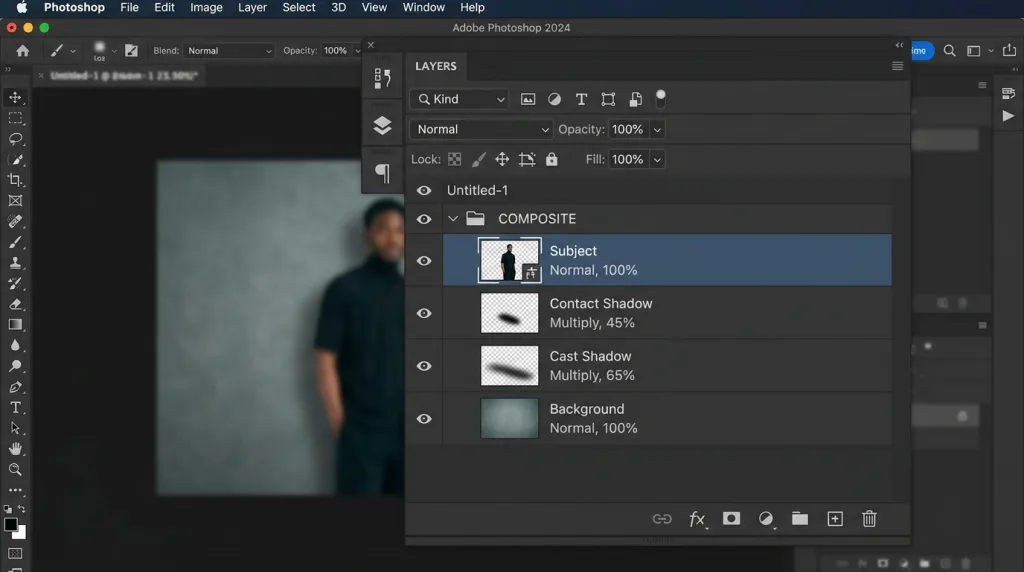Select the Pen tool

[x=15, y=387]
